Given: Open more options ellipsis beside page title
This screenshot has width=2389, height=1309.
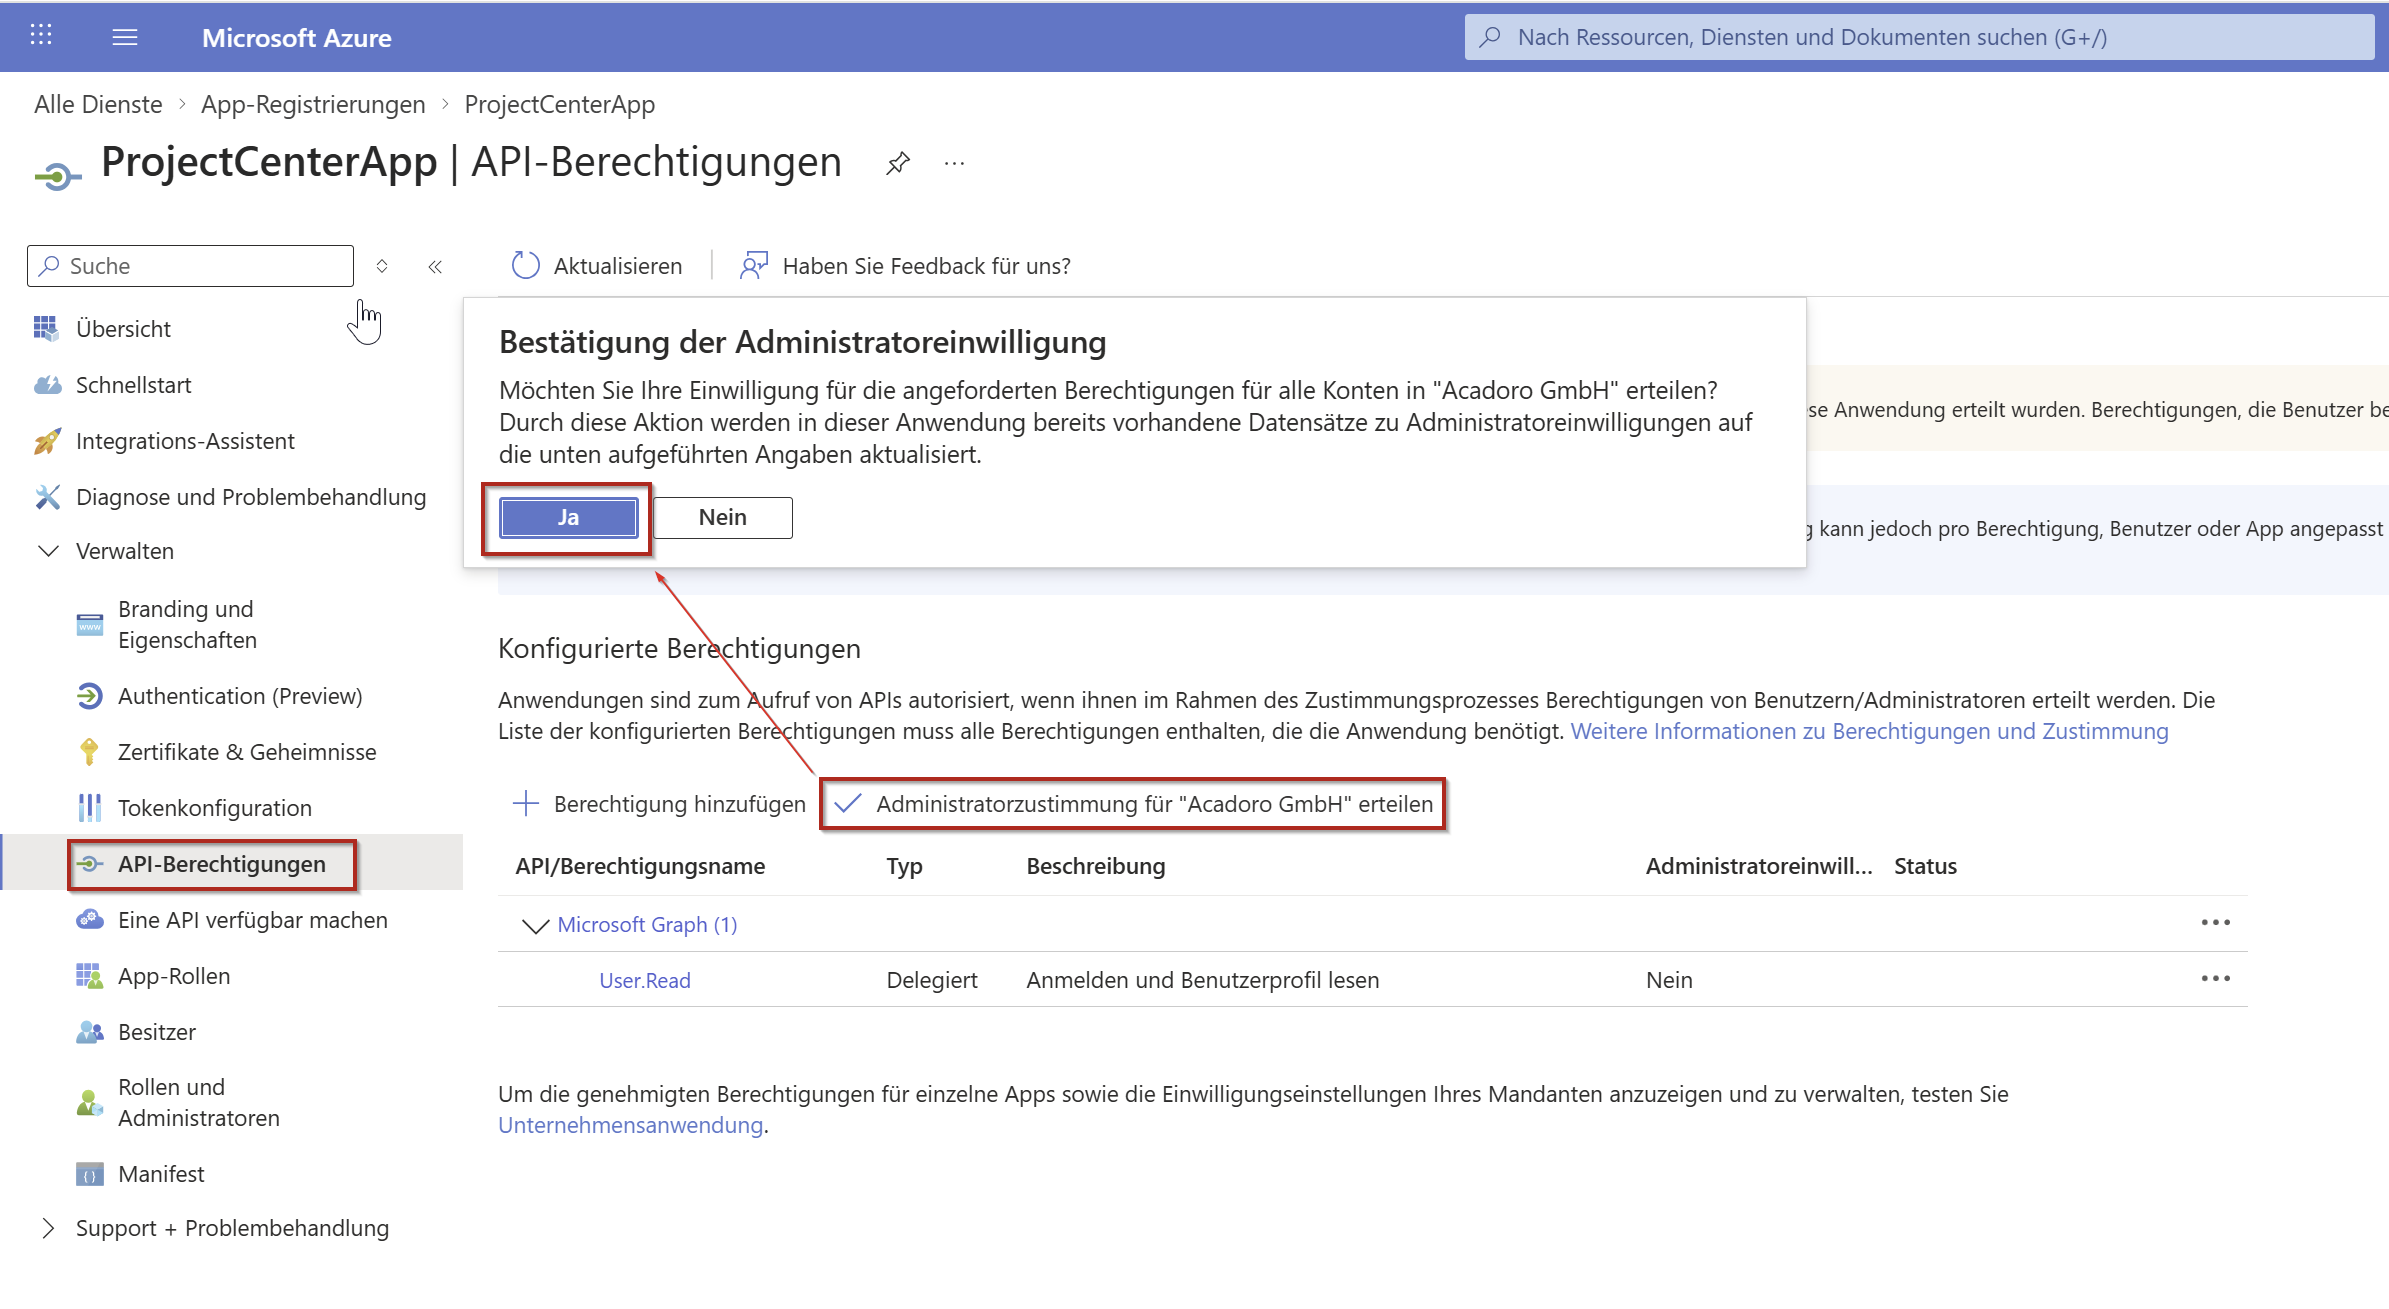Looking at the screenshot, I should tap(955, 163).
